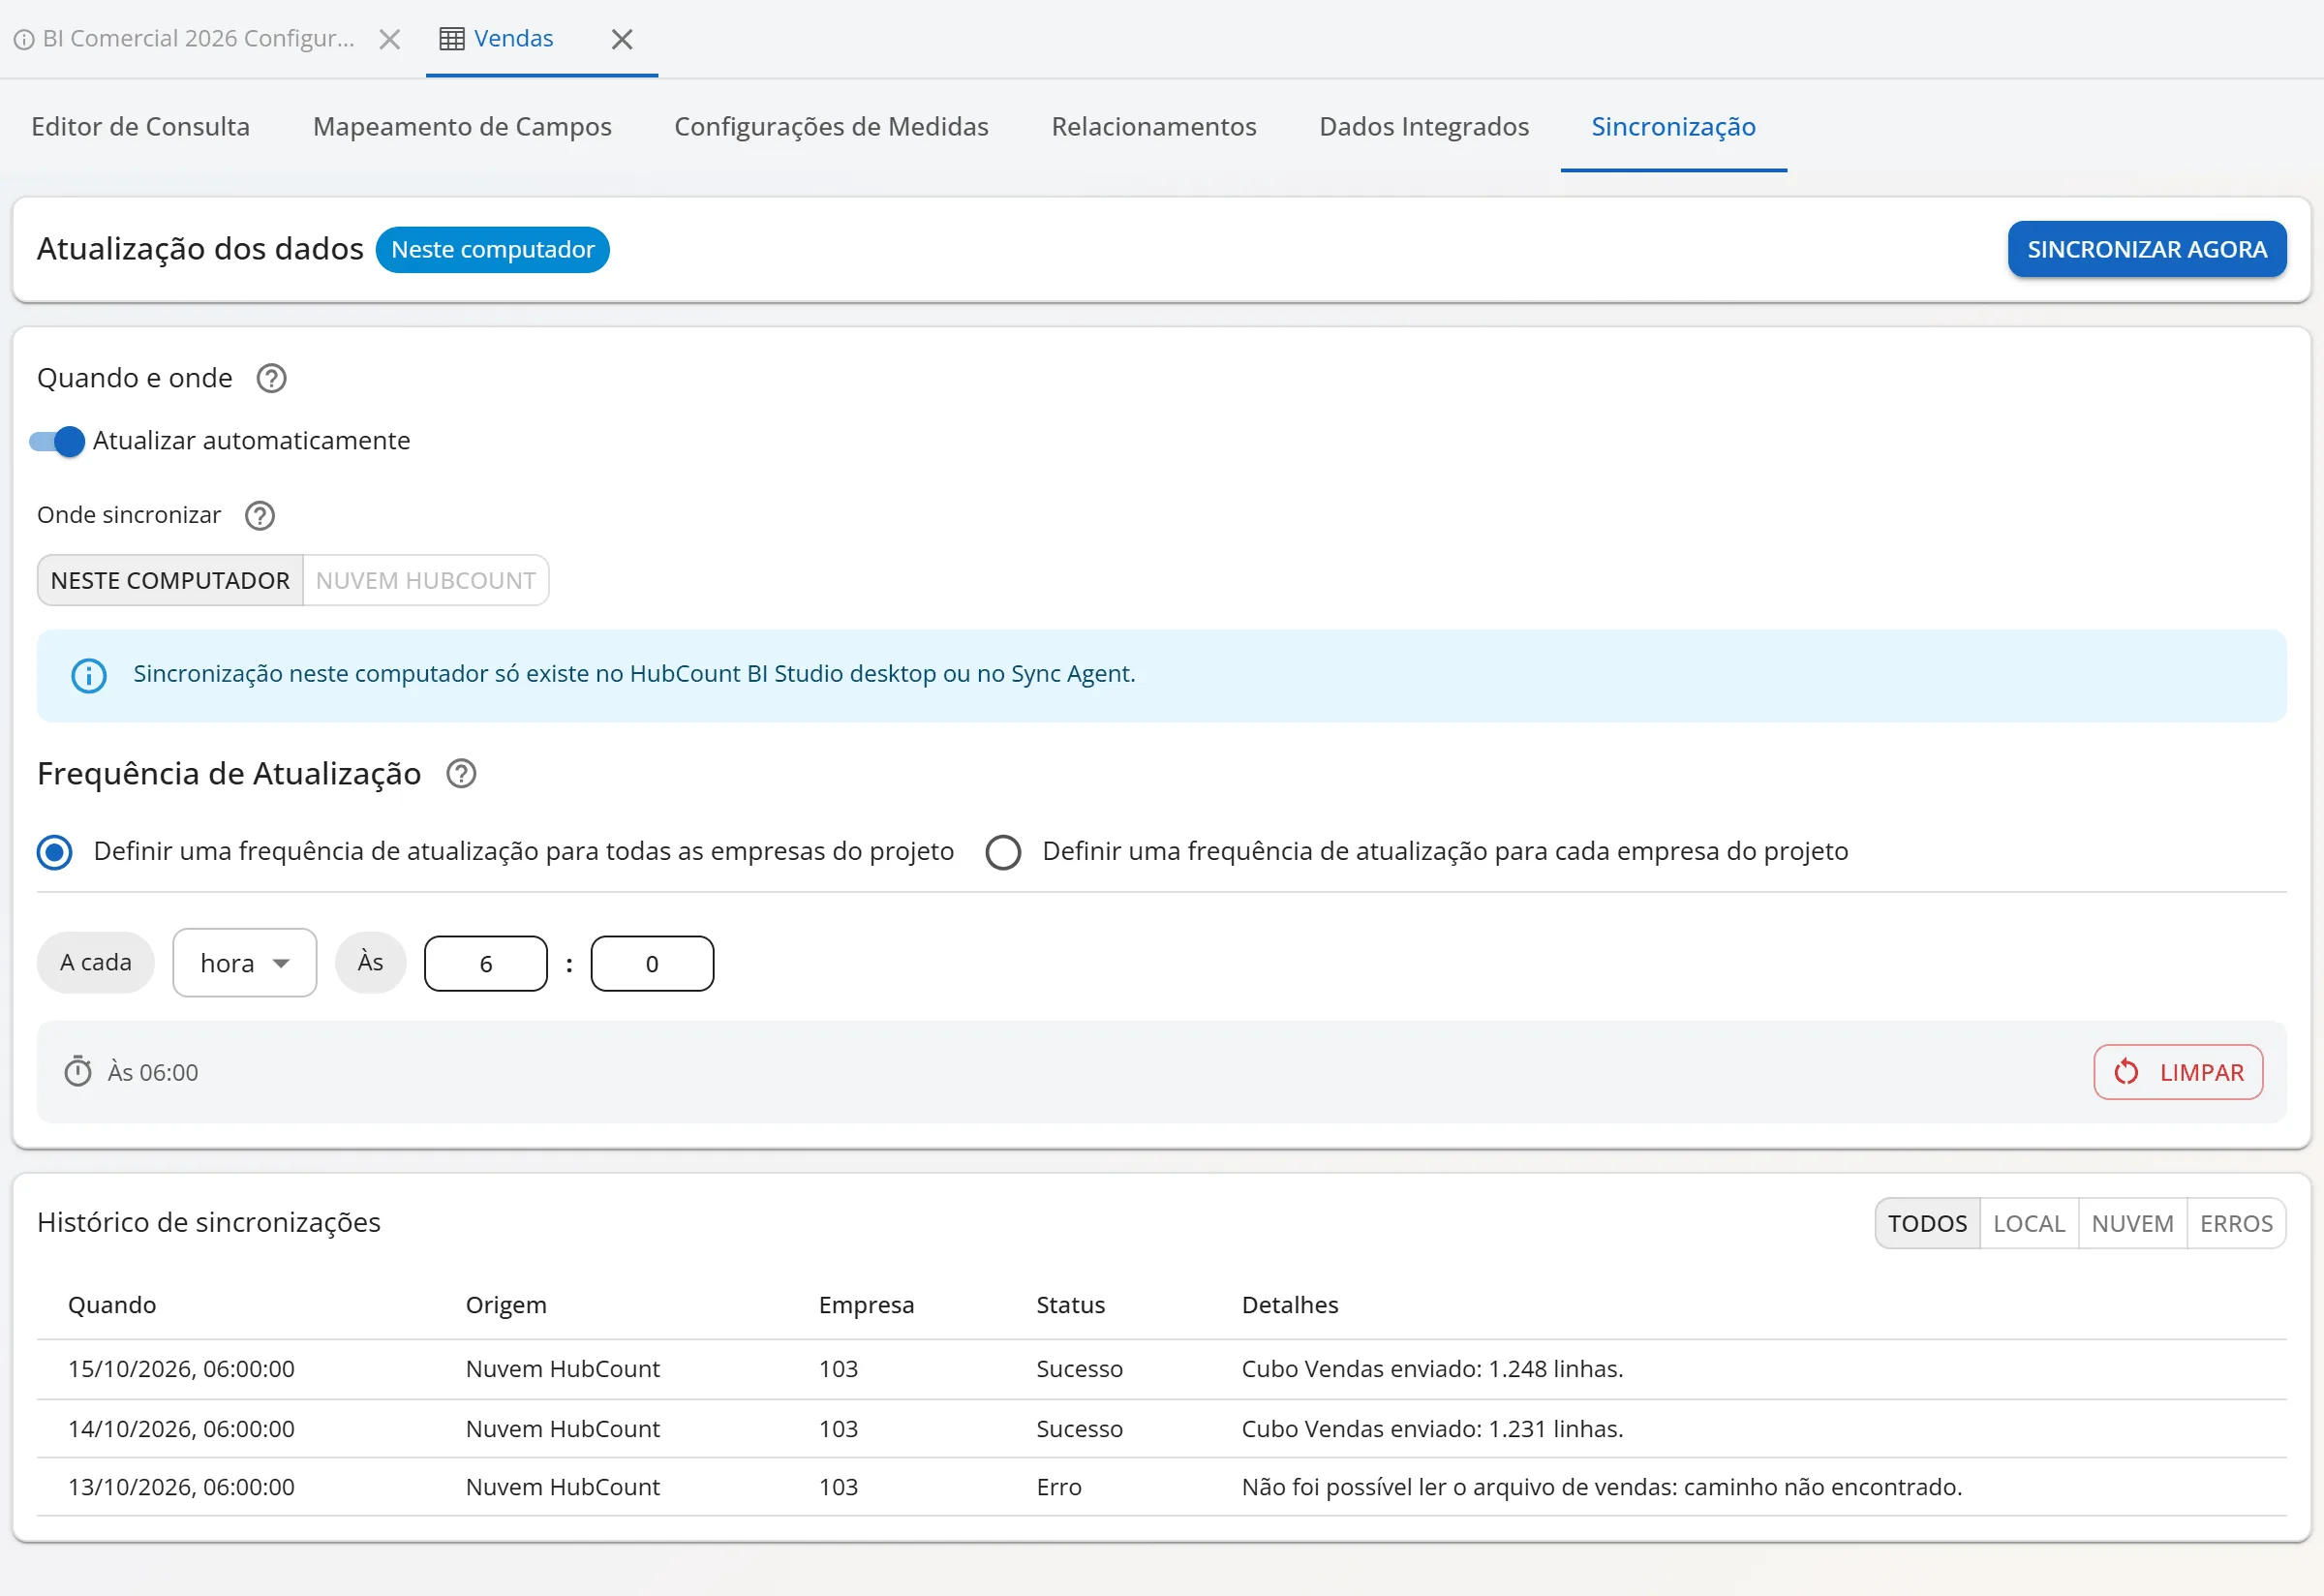This screenshot has width=2324, height=1596.
Task: Click help icon next to Quando e onde
Action: pos(271,379)
